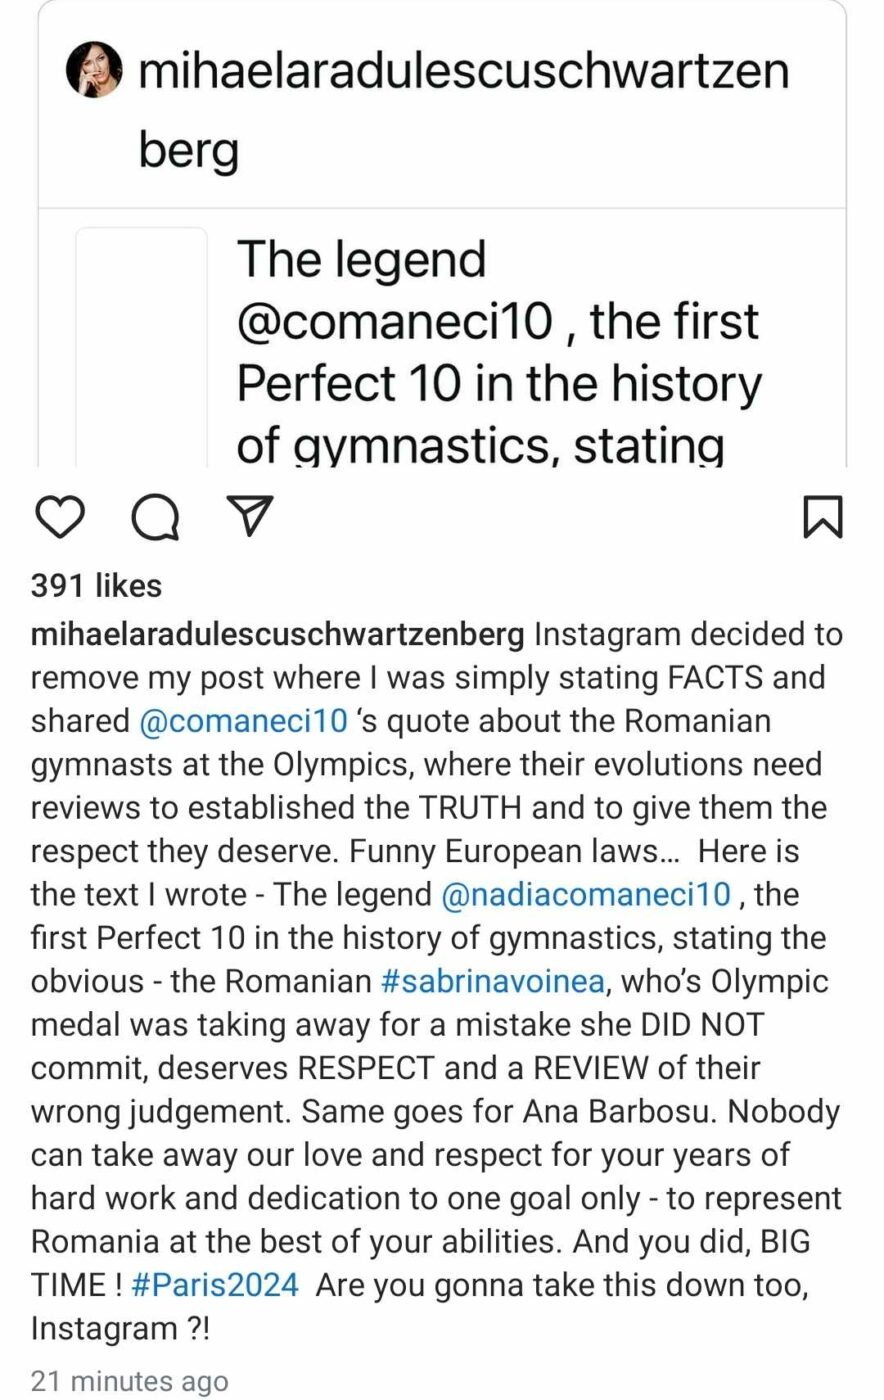Screen dimensions: 884x1400
Task: Save the post with the bookmark icon
Action: click(x=822, y=517)
